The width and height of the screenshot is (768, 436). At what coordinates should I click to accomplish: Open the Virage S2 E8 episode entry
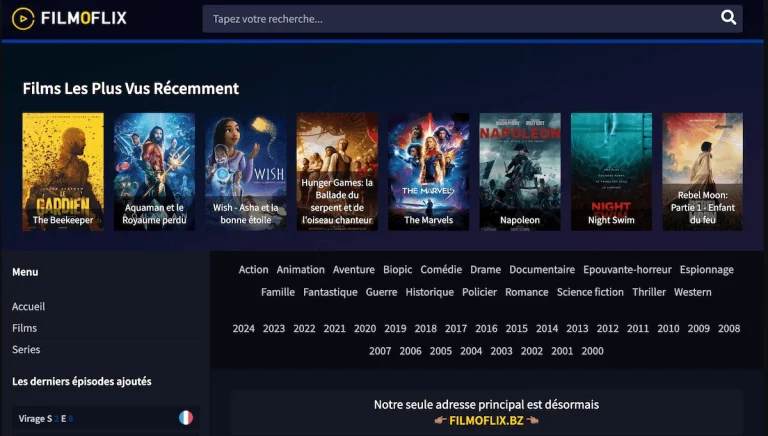click(x=105, y=418)
